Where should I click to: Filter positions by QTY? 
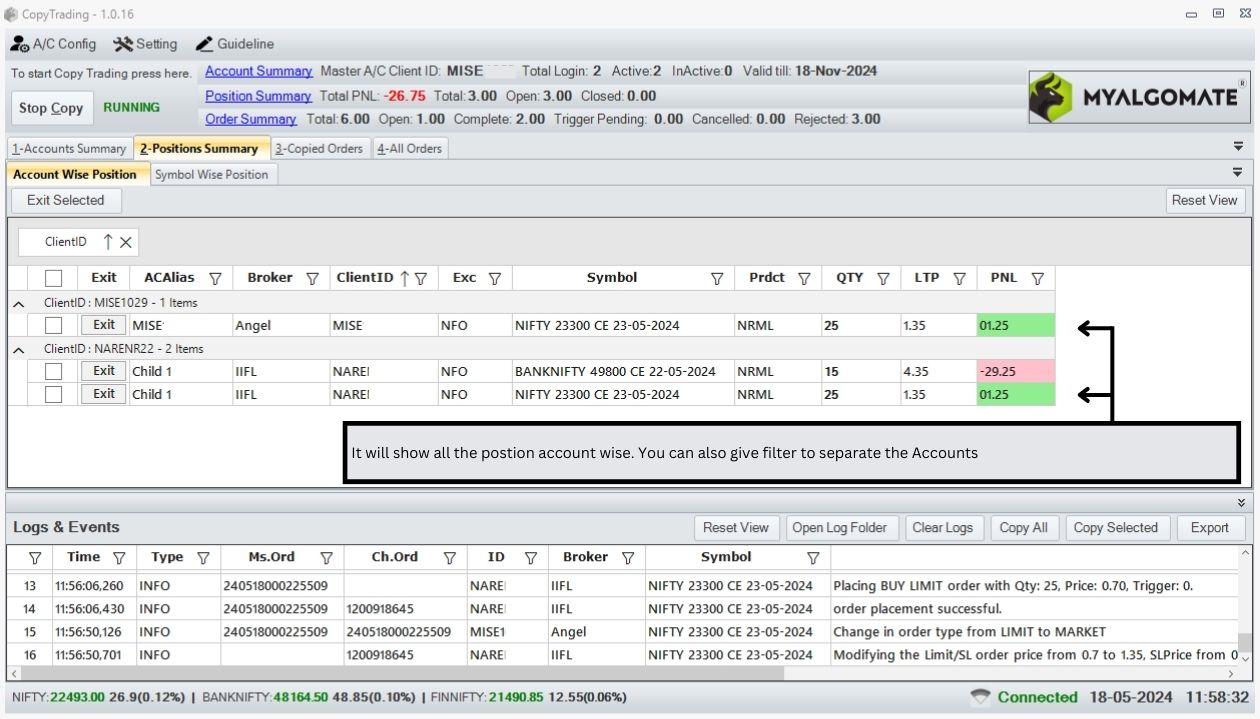pyautogui.click(x=883, y=278)
